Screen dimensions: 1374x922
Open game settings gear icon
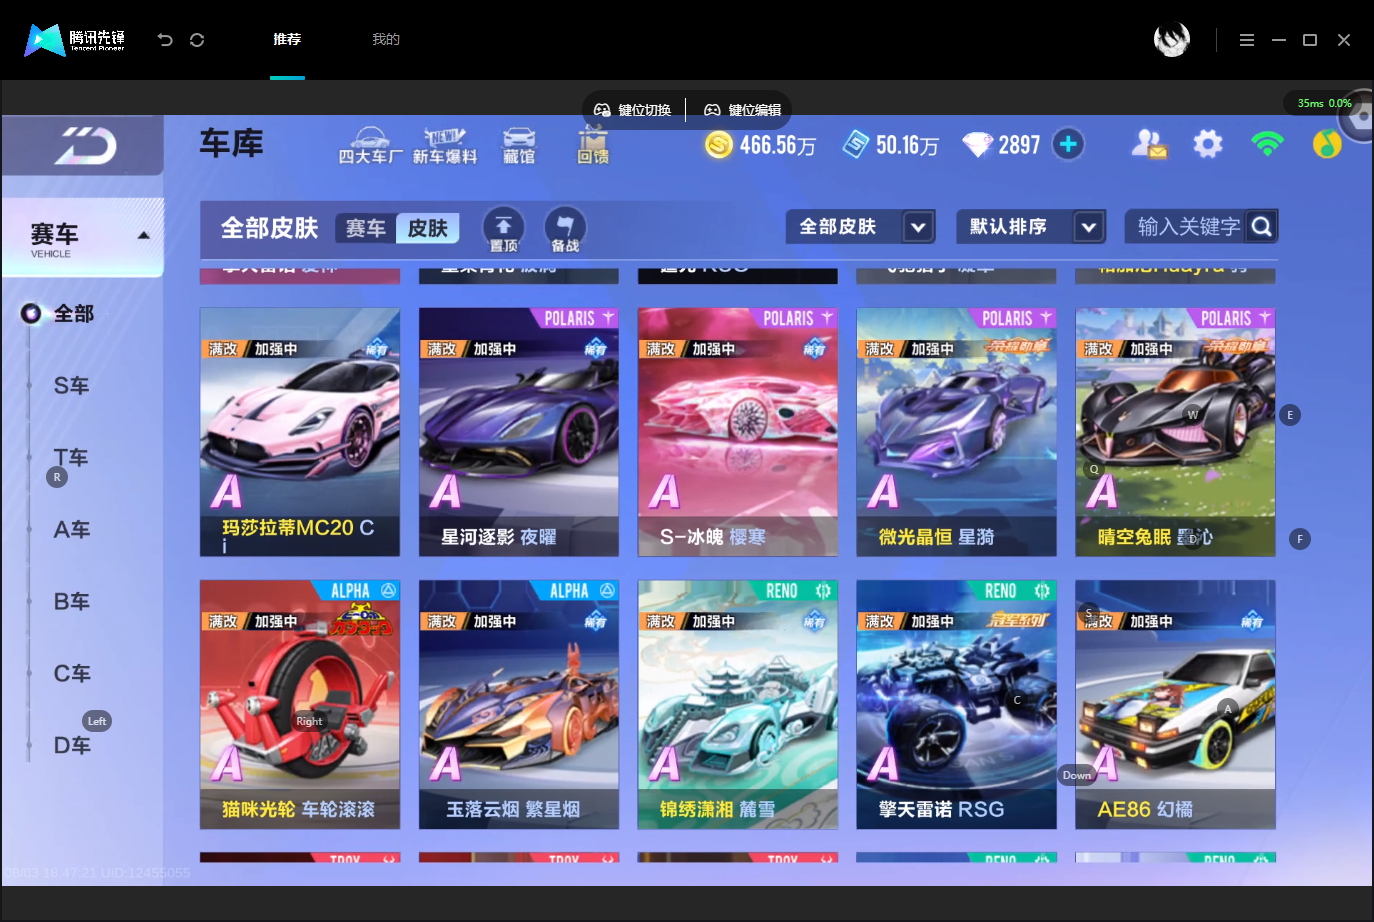1208,145
